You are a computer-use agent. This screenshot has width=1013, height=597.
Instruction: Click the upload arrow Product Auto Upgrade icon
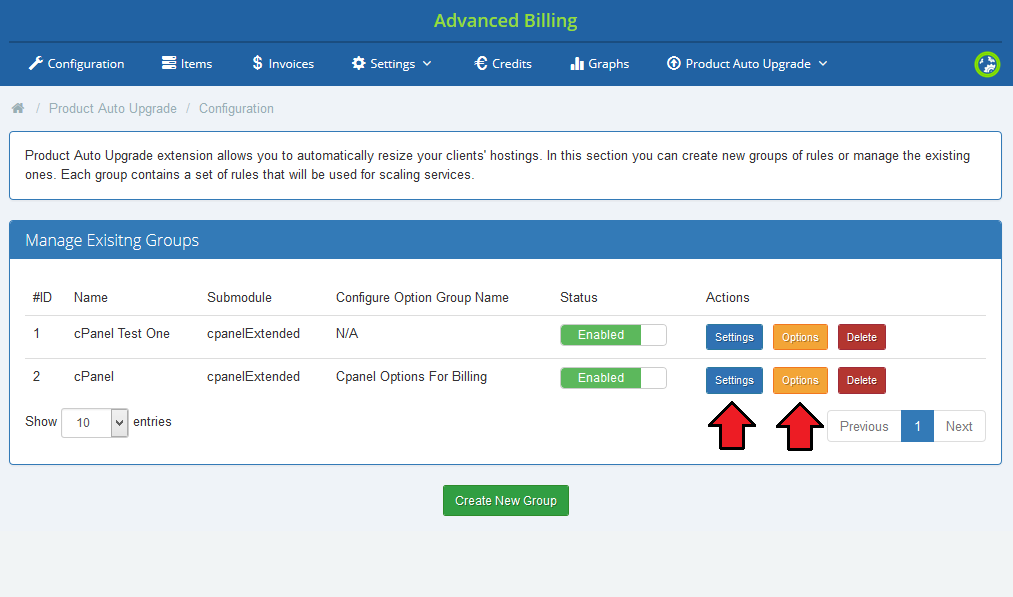coord(674,63)
